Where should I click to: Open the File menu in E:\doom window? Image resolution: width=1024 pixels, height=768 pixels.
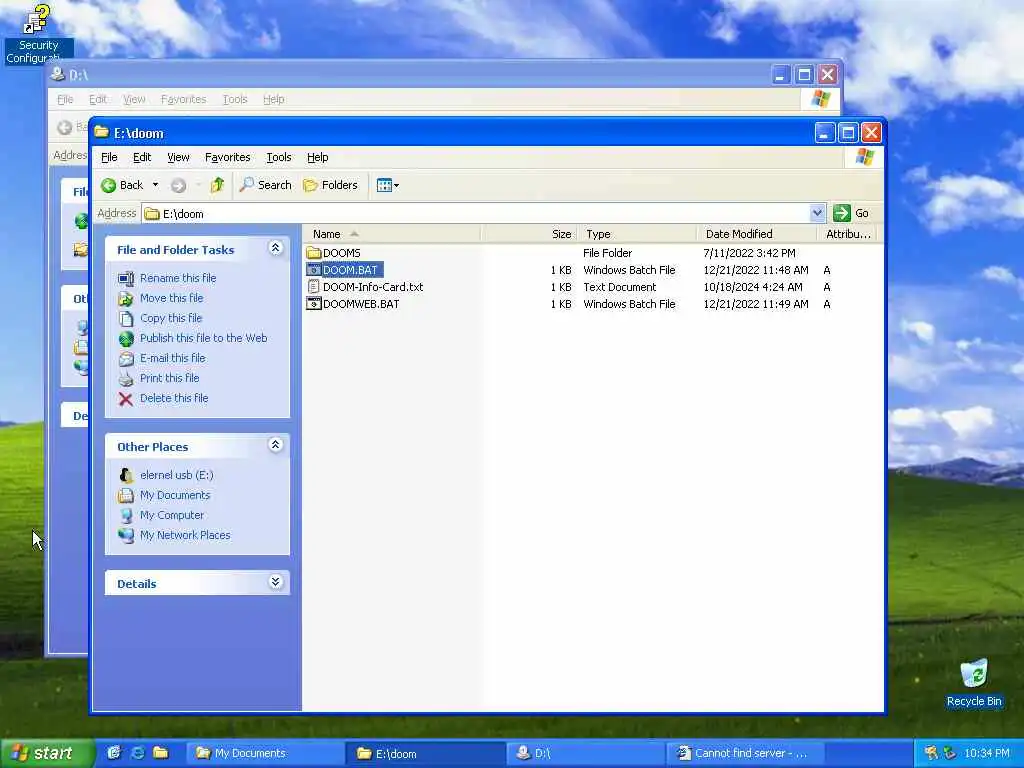coord(109,157)
